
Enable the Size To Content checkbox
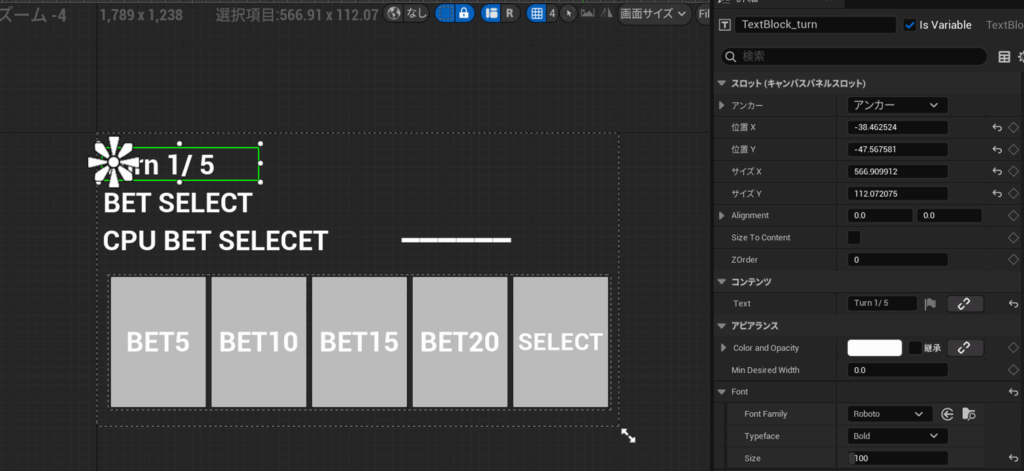coord(854,238)
